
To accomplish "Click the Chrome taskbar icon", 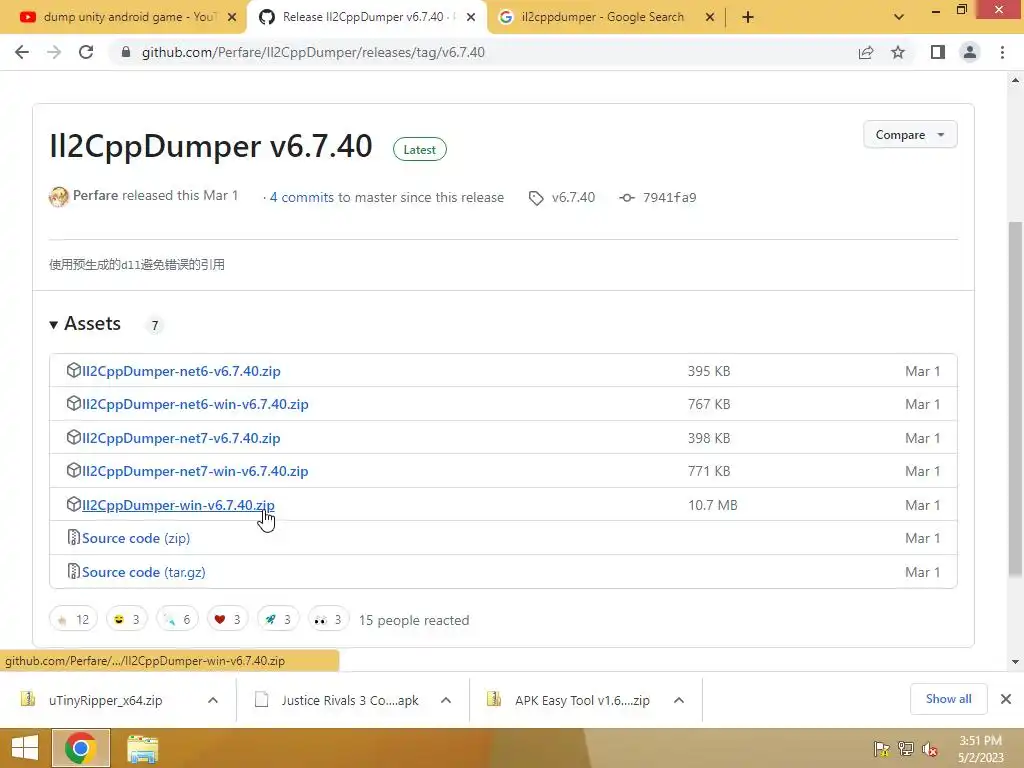I will tap(81, 748).
